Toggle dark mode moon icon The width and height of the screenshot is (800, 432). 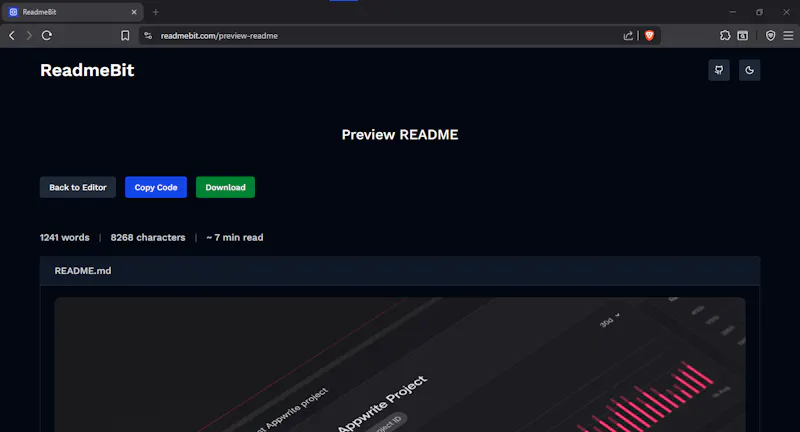tap(749, 70)
